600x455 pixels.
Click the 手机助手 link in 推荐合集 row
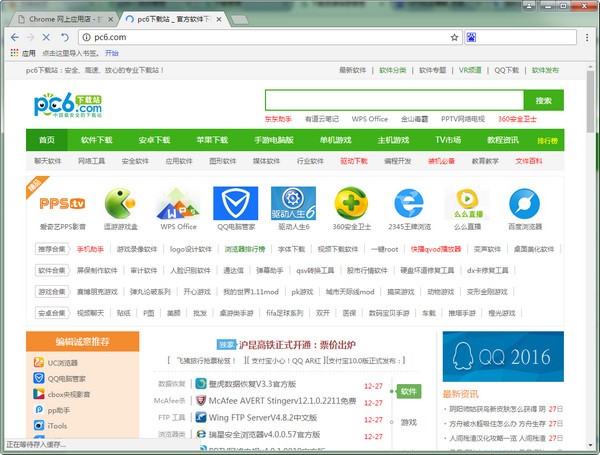[x=90, y=249]
